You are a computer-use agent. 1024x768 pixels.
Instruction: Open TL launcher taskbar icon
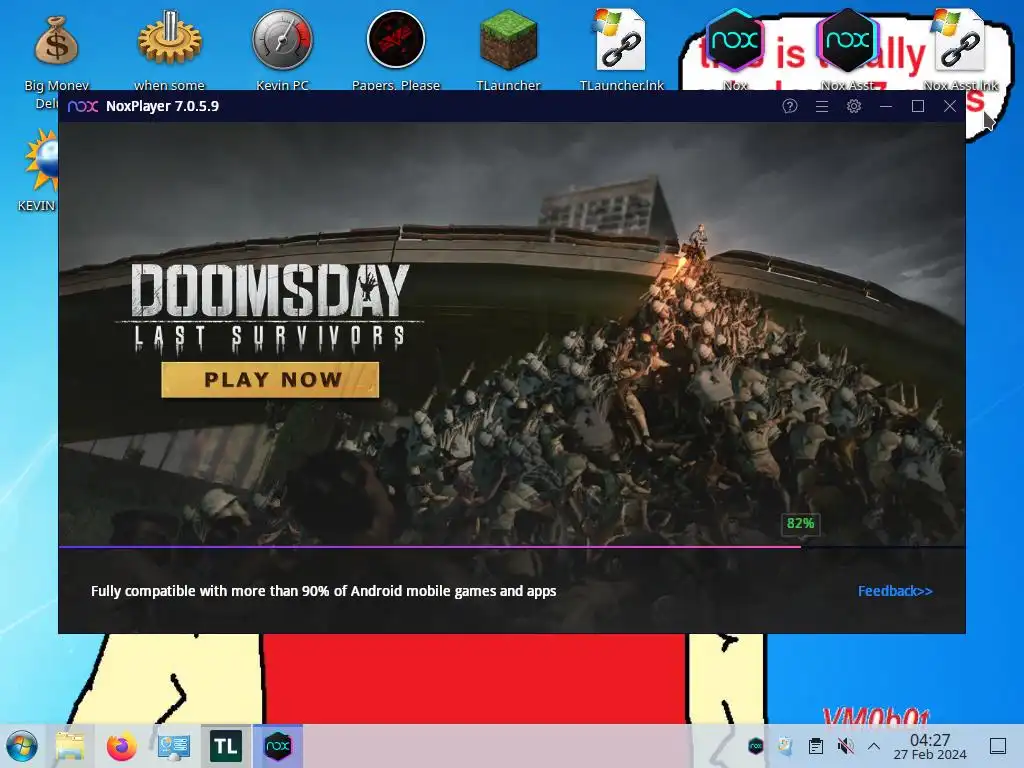(x=225, y=746)
